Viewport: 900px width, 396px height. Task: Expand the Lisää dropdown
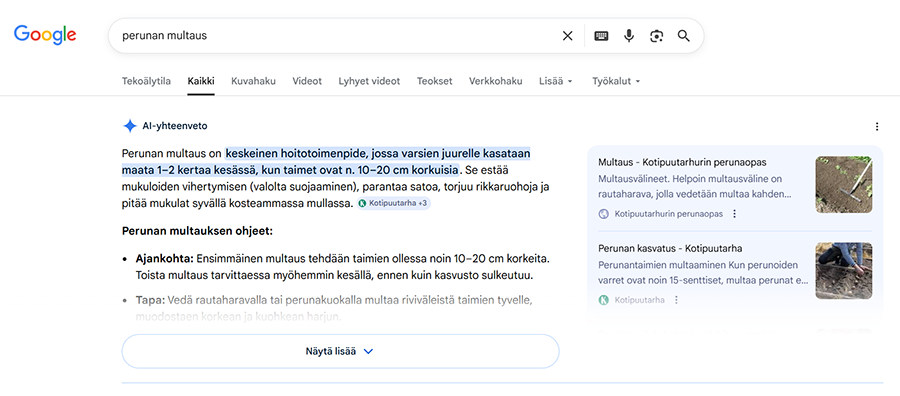556,81
